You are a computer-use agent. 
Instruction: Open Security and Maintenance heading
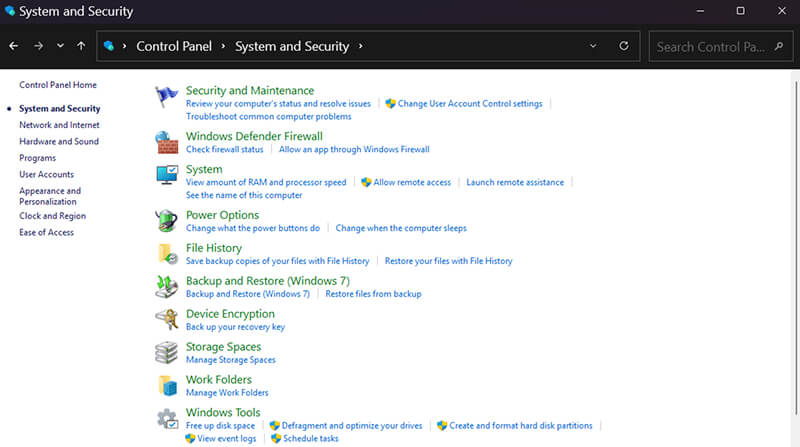click(x=250, y=90)
